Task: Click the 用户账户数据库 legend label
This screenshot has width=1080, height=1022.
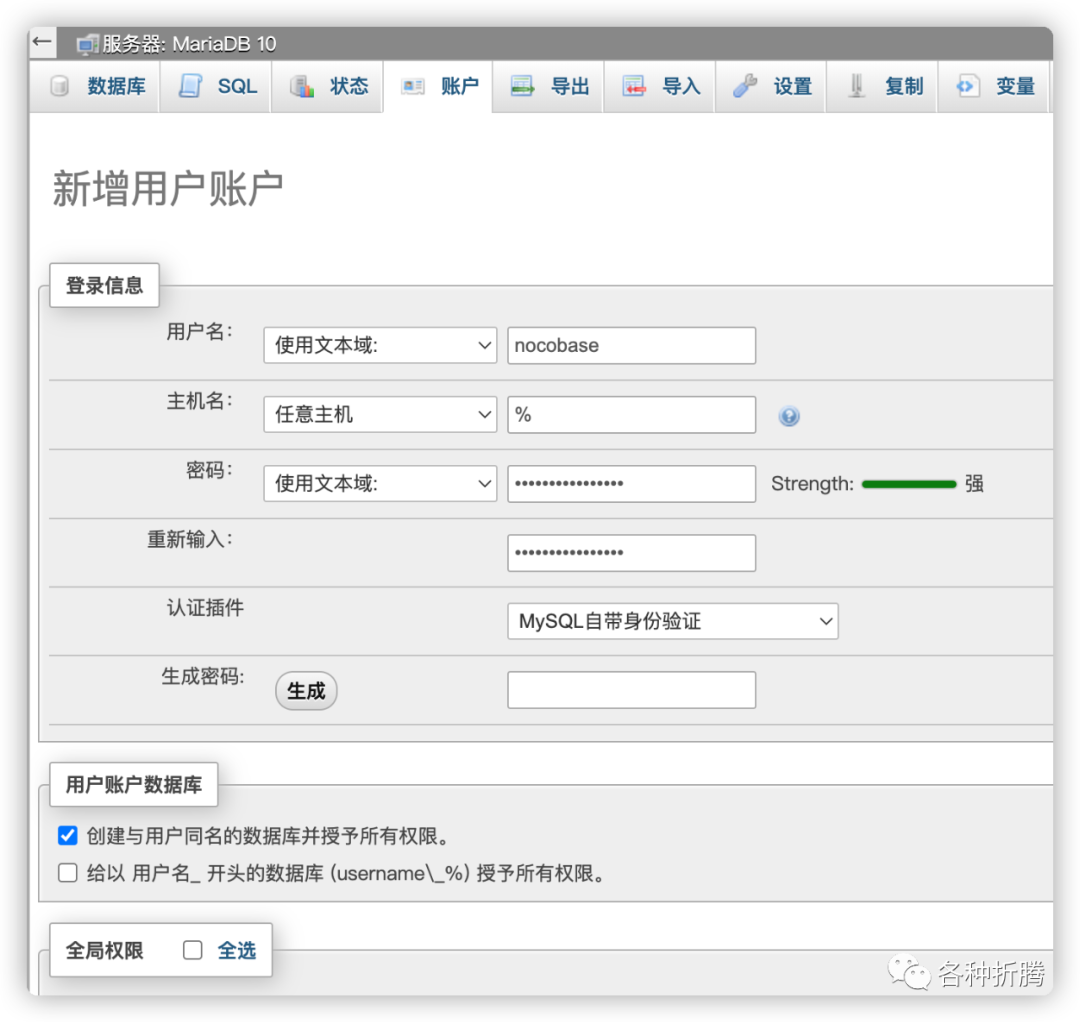Action: pyautogui.click(x=134, y=784)
